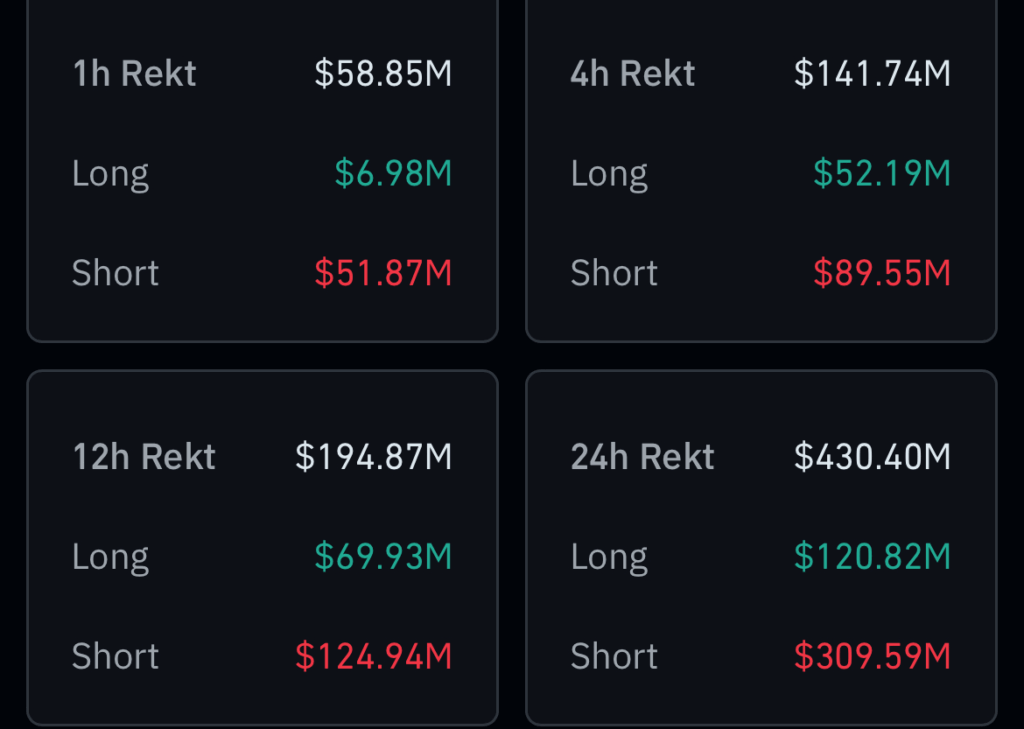Screen dimensions: 1024x729
Task: Select the 12h Rekt total $194.87M
Action: pos(373,457)
